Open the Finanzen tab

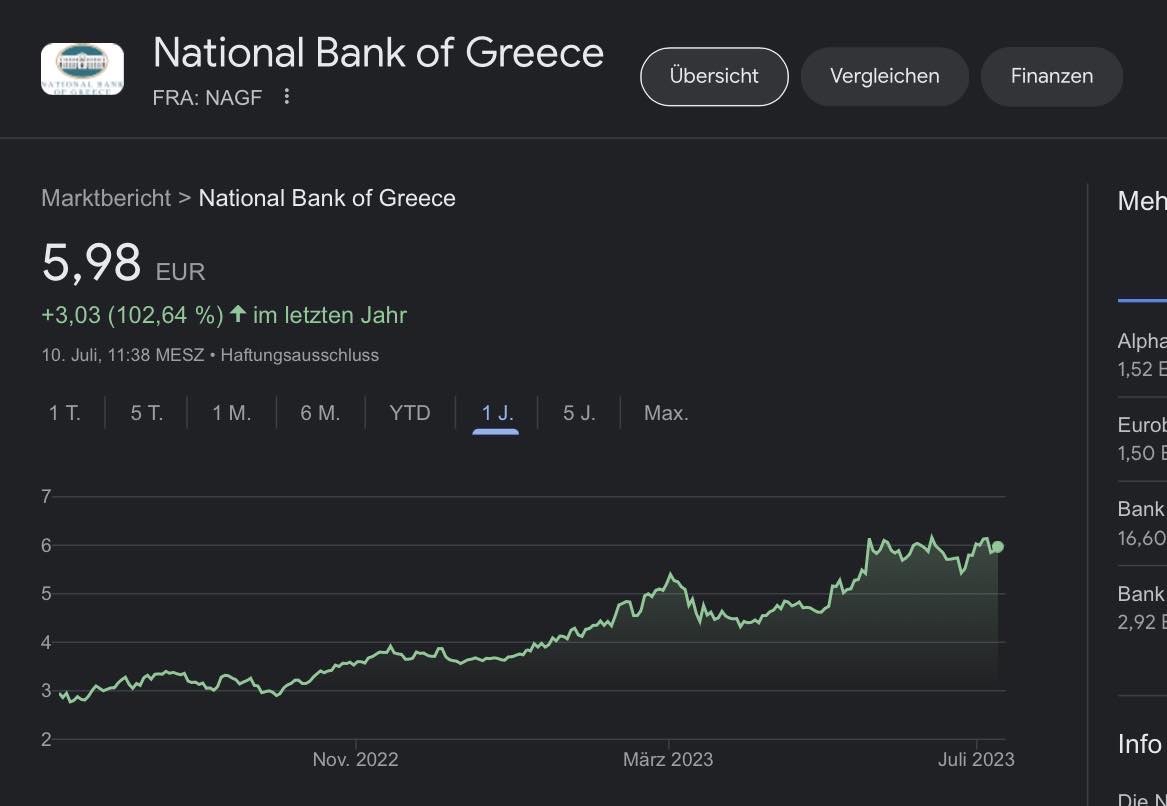[x=1051, y=76]
